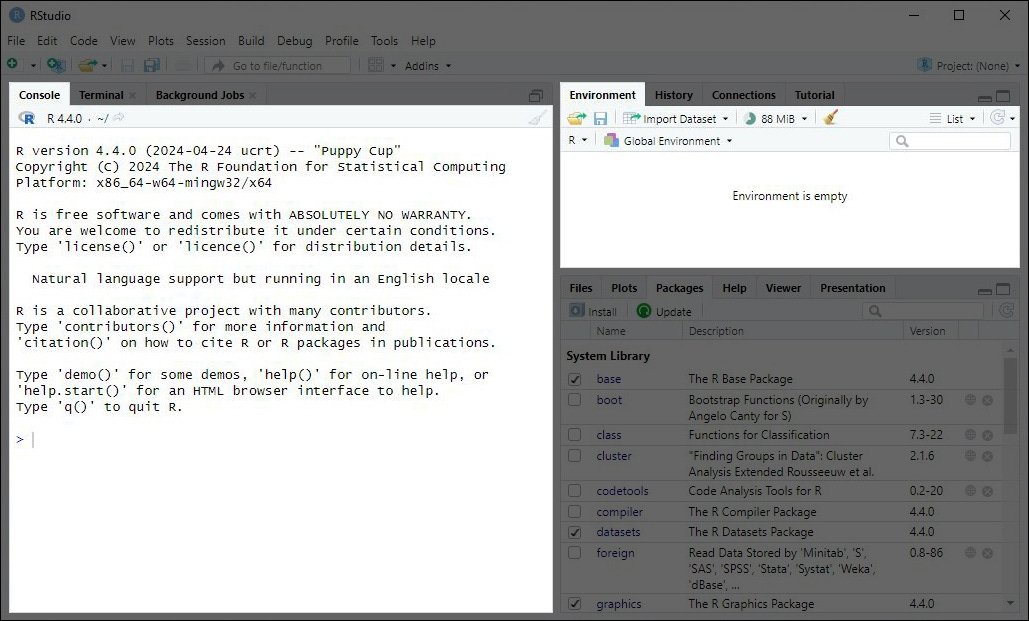Load the codetools package via its checkbox

coord(575,490)
